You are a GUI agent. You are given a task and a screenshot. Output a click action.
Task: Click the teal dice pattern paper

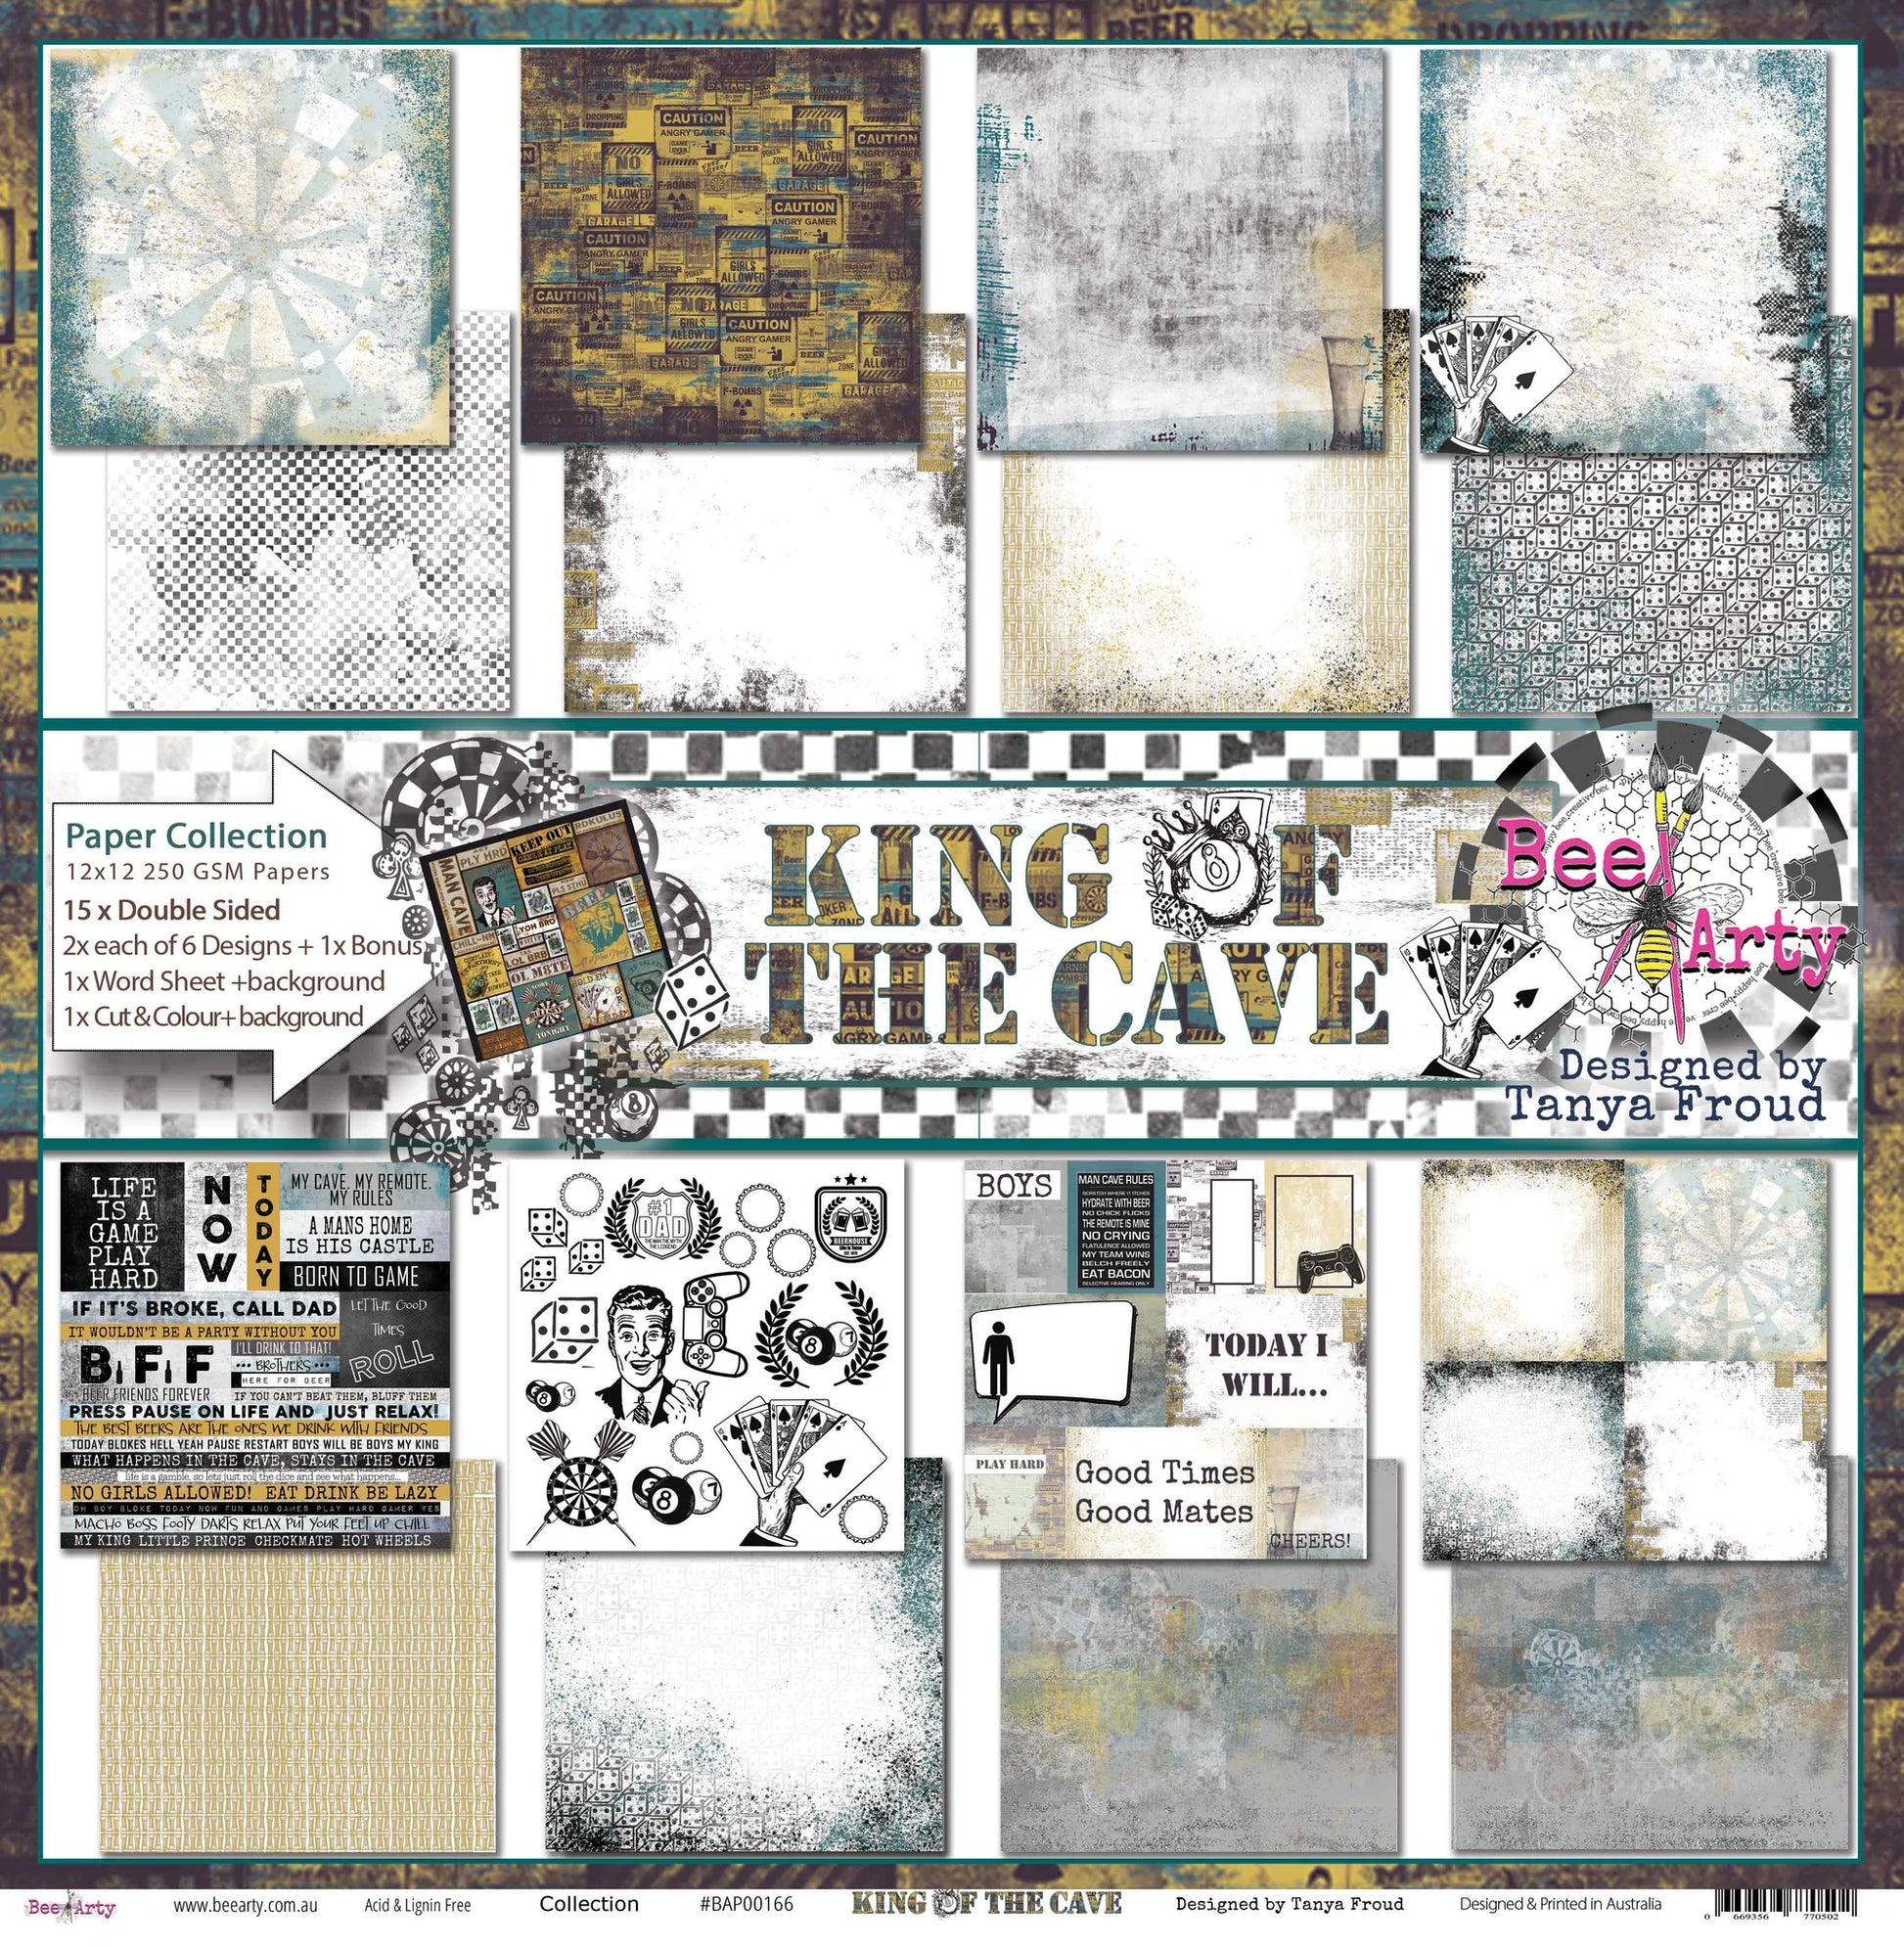pyautogui.click(x=1651, y=582)
